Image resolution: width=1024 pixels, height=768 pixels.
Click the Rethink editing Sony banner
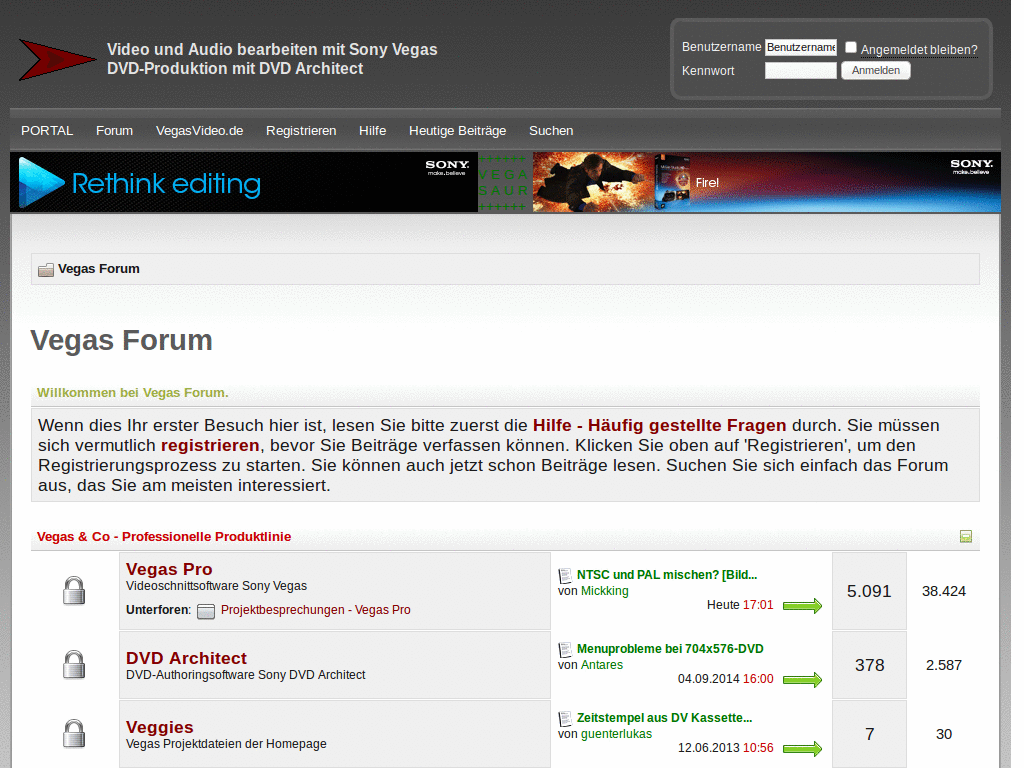244,182
